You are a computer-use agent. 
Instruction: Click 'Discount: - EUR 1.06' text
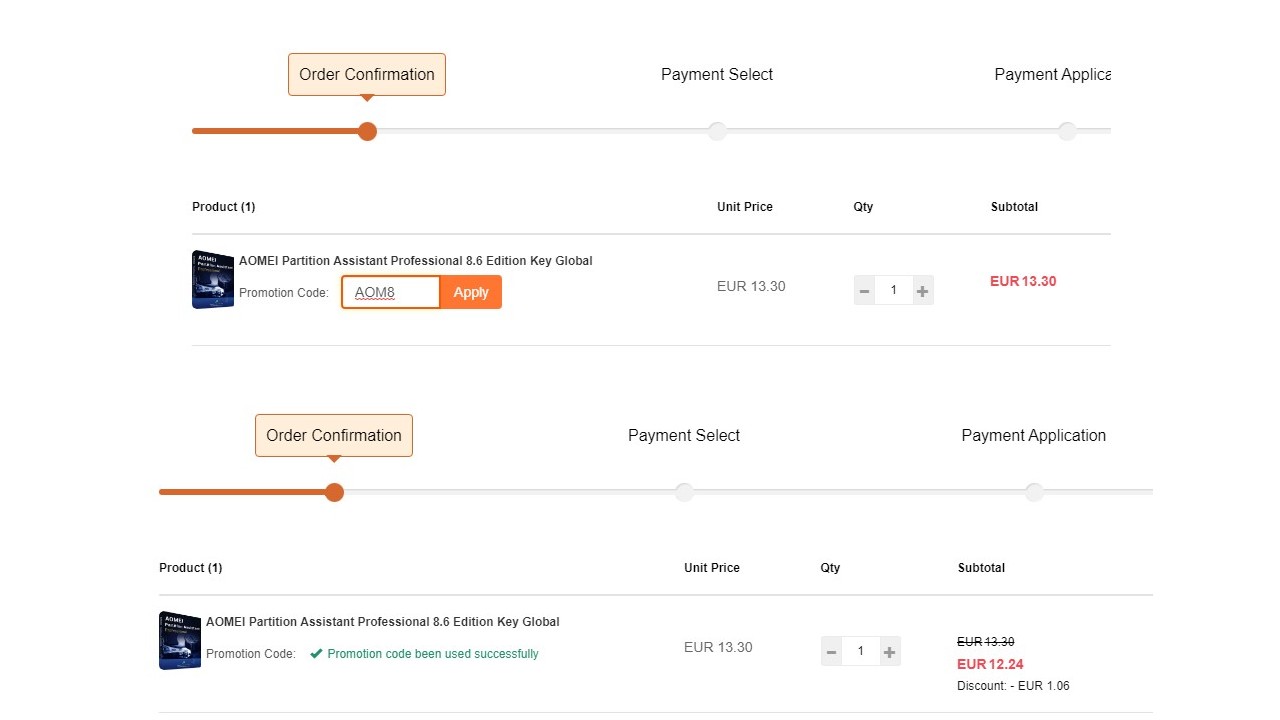[x=1013, y=686]
